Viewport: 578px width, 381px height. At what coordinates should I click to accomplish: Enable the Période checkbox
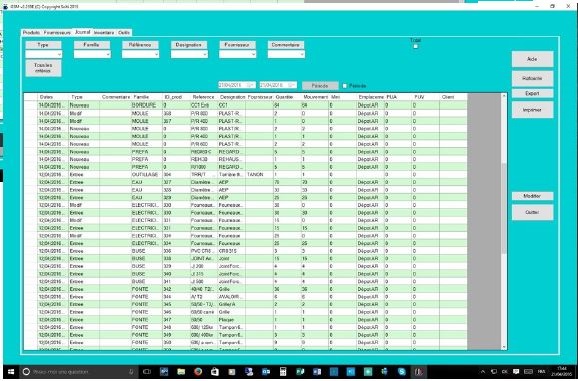[345, 86]
